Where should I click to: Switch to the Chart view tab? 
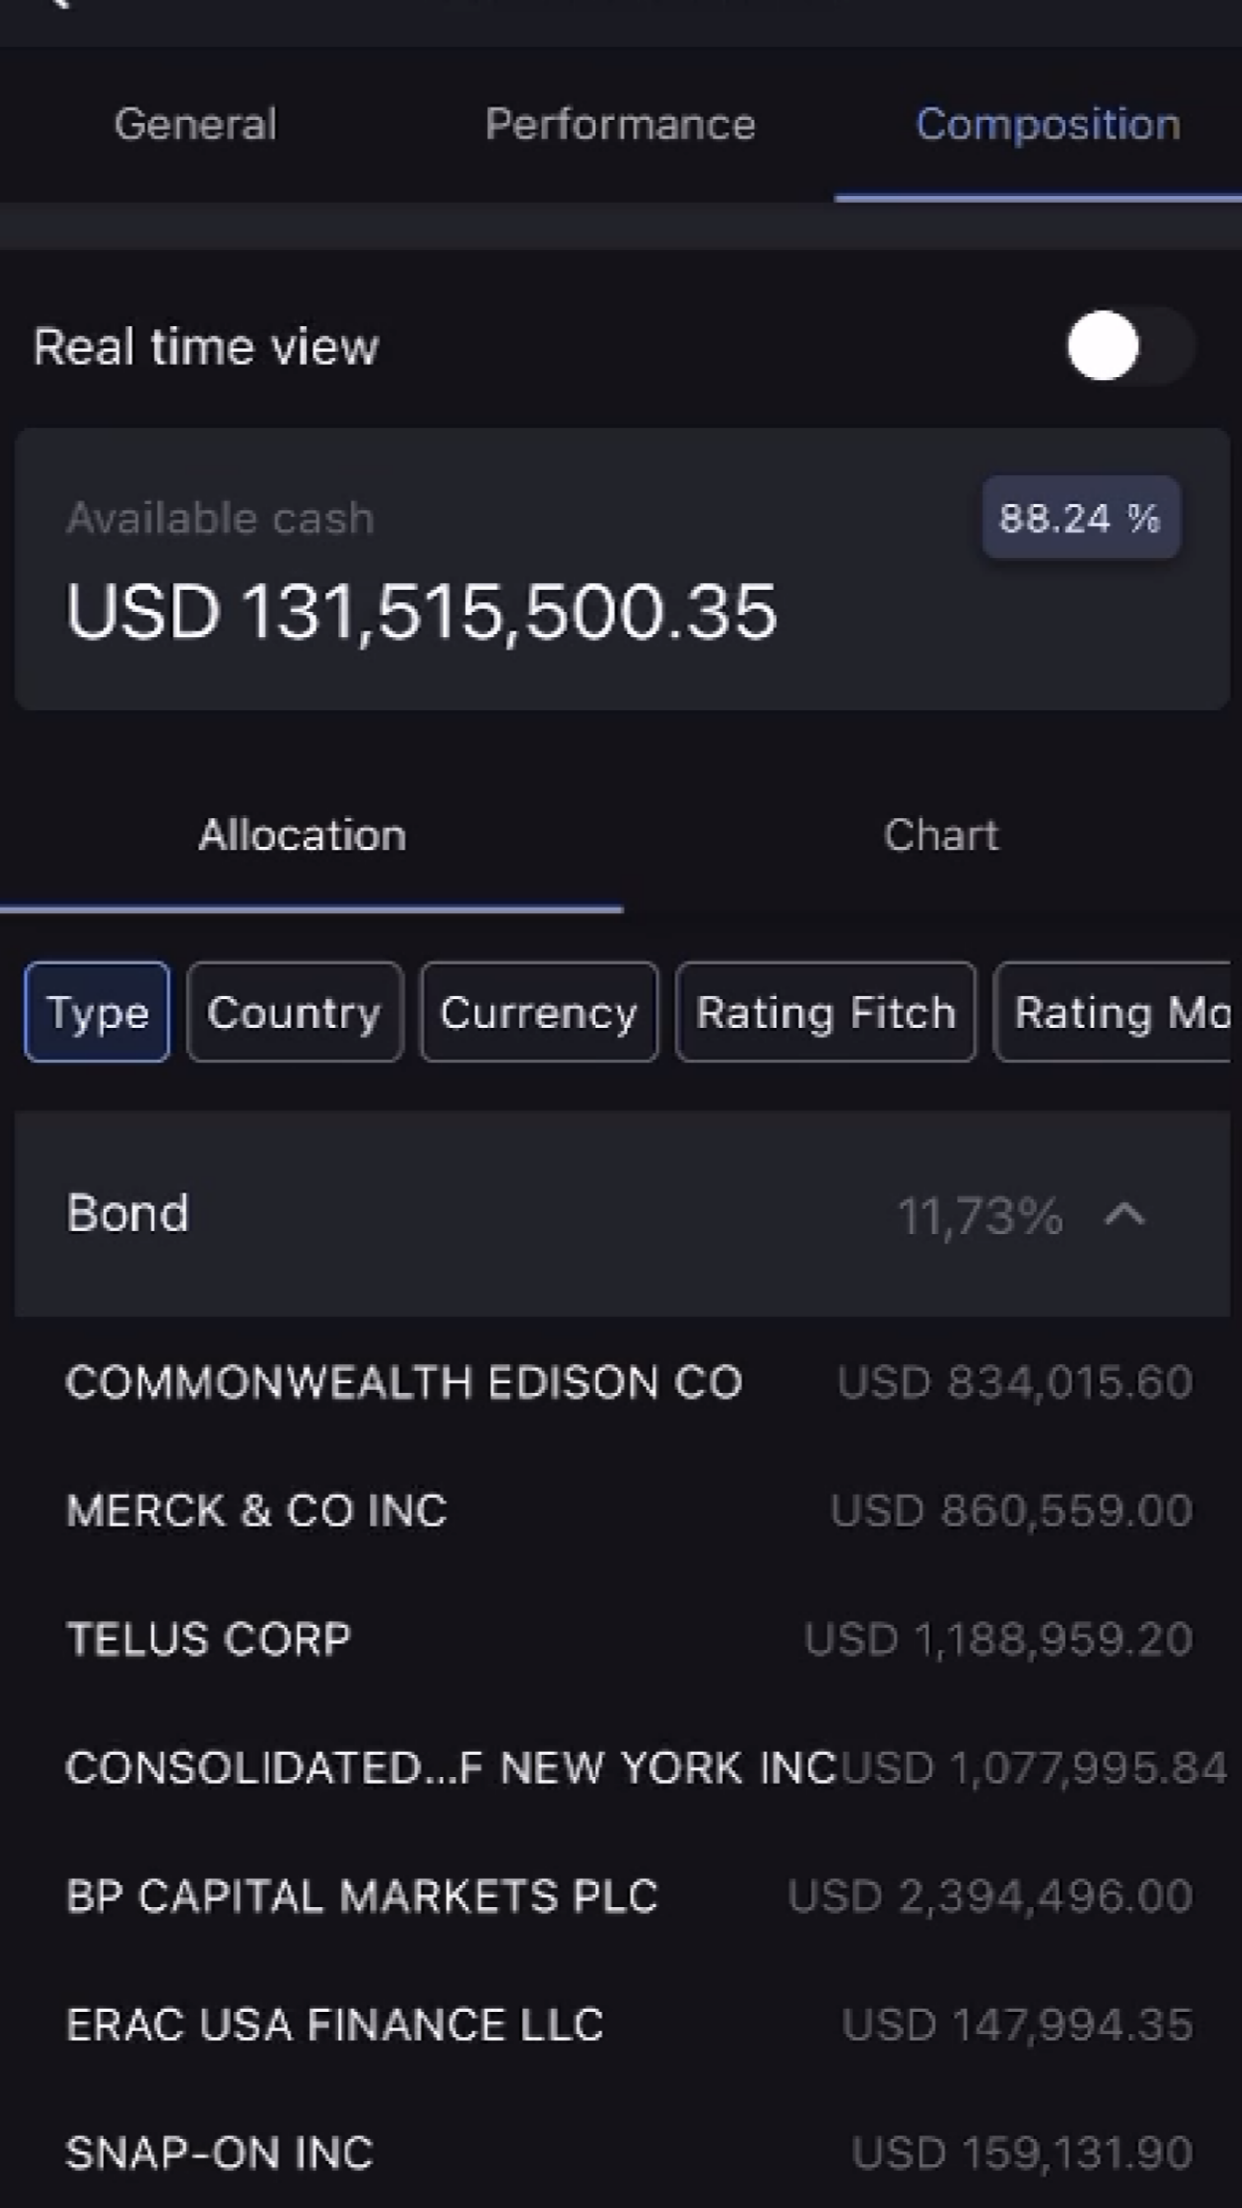(940, 835)
